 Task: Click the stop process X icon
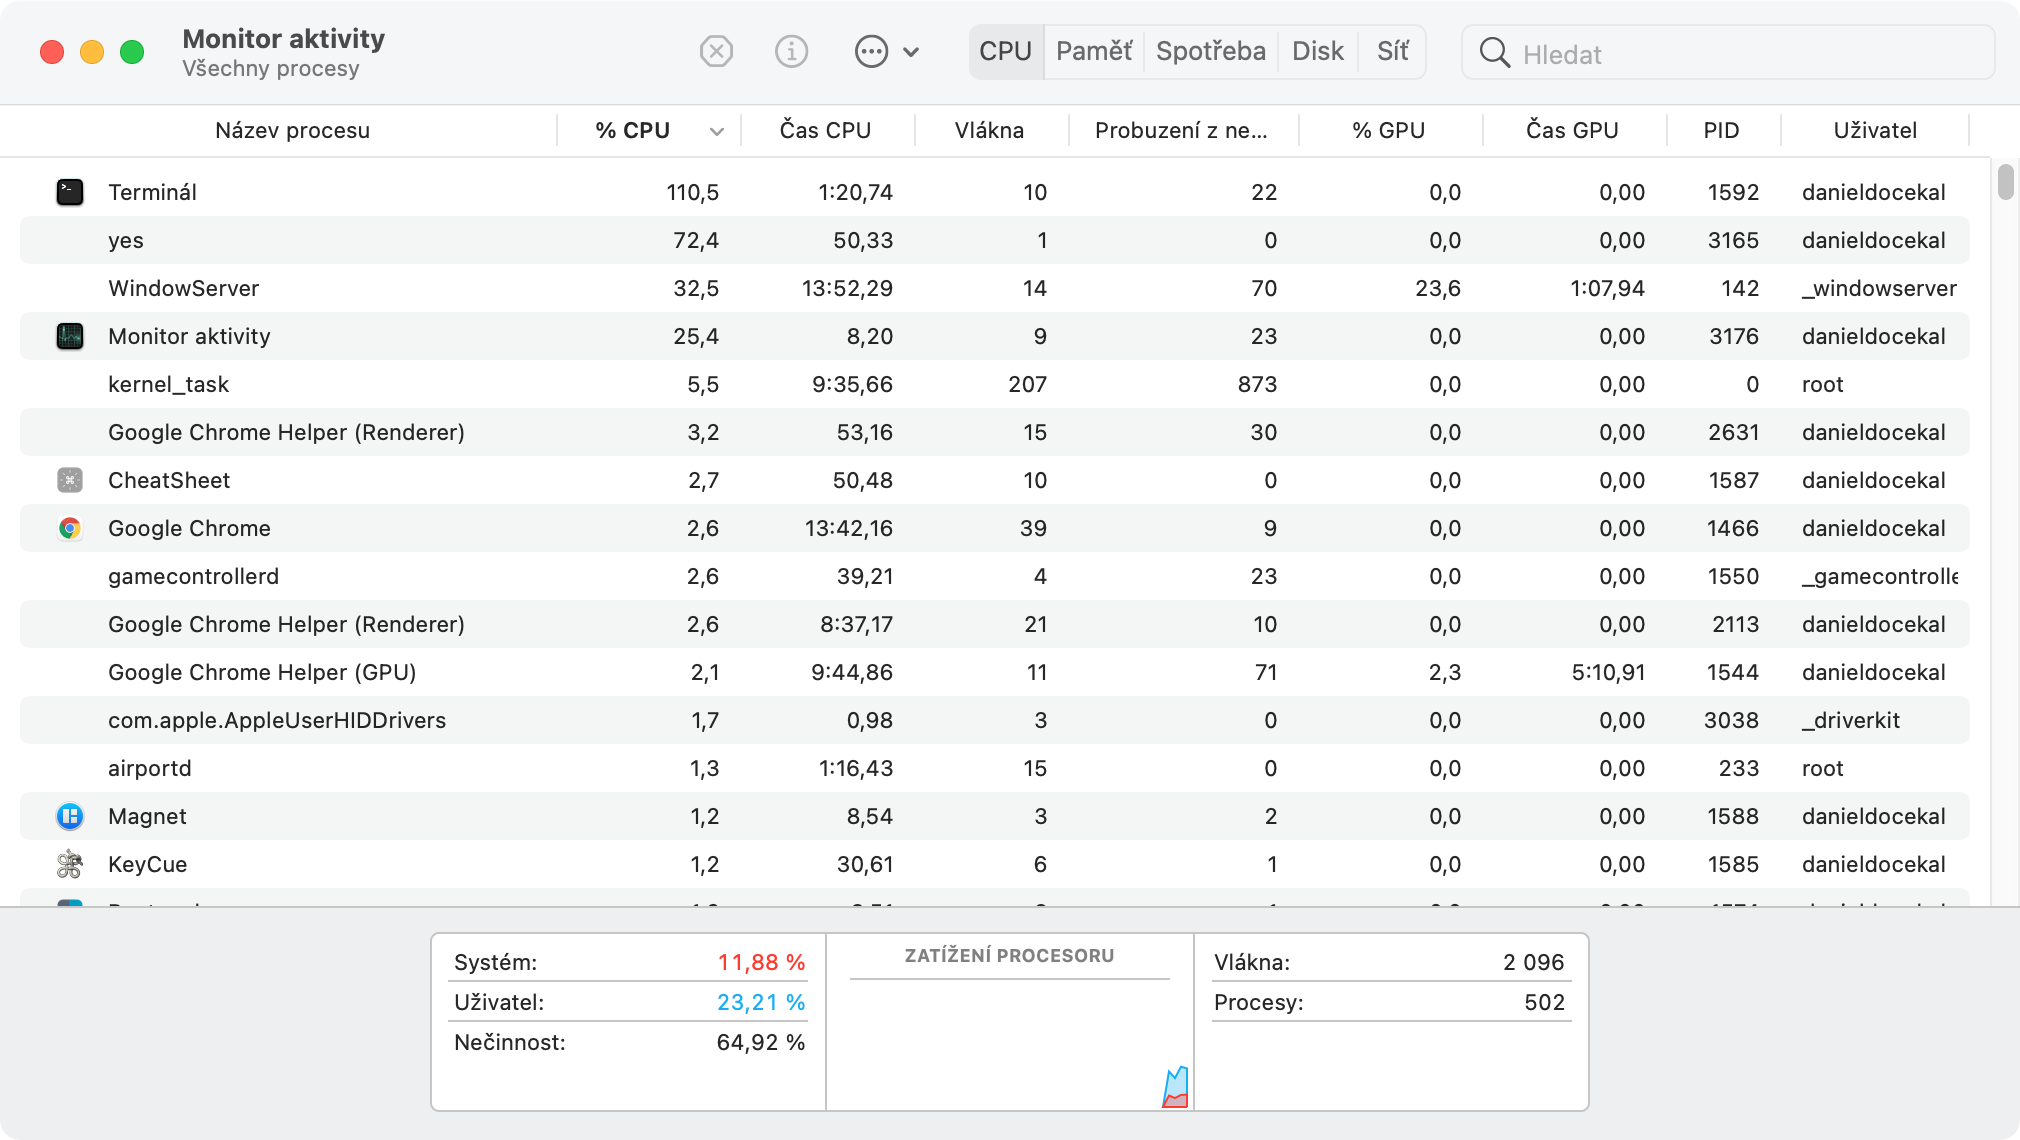(x=716, y=51)
